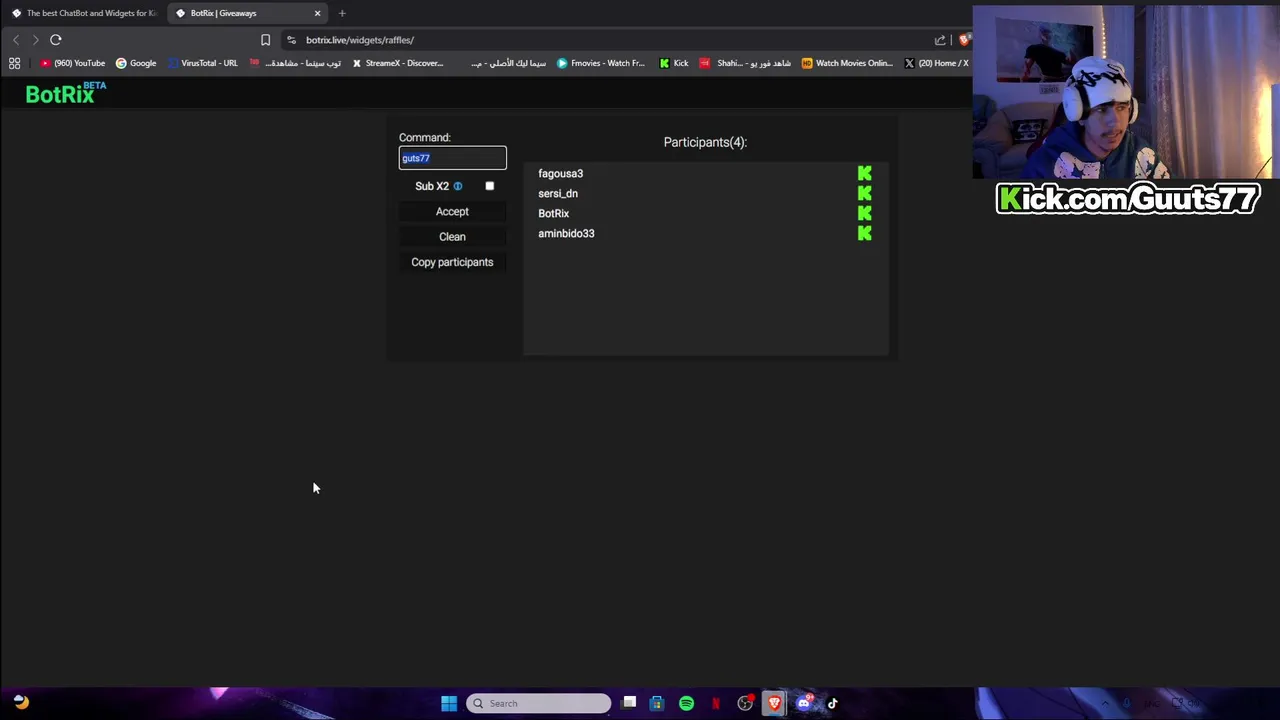Enable the Sub X2 checkbox
This screenshot has width=1280, height=720.
tap(490, 186)
